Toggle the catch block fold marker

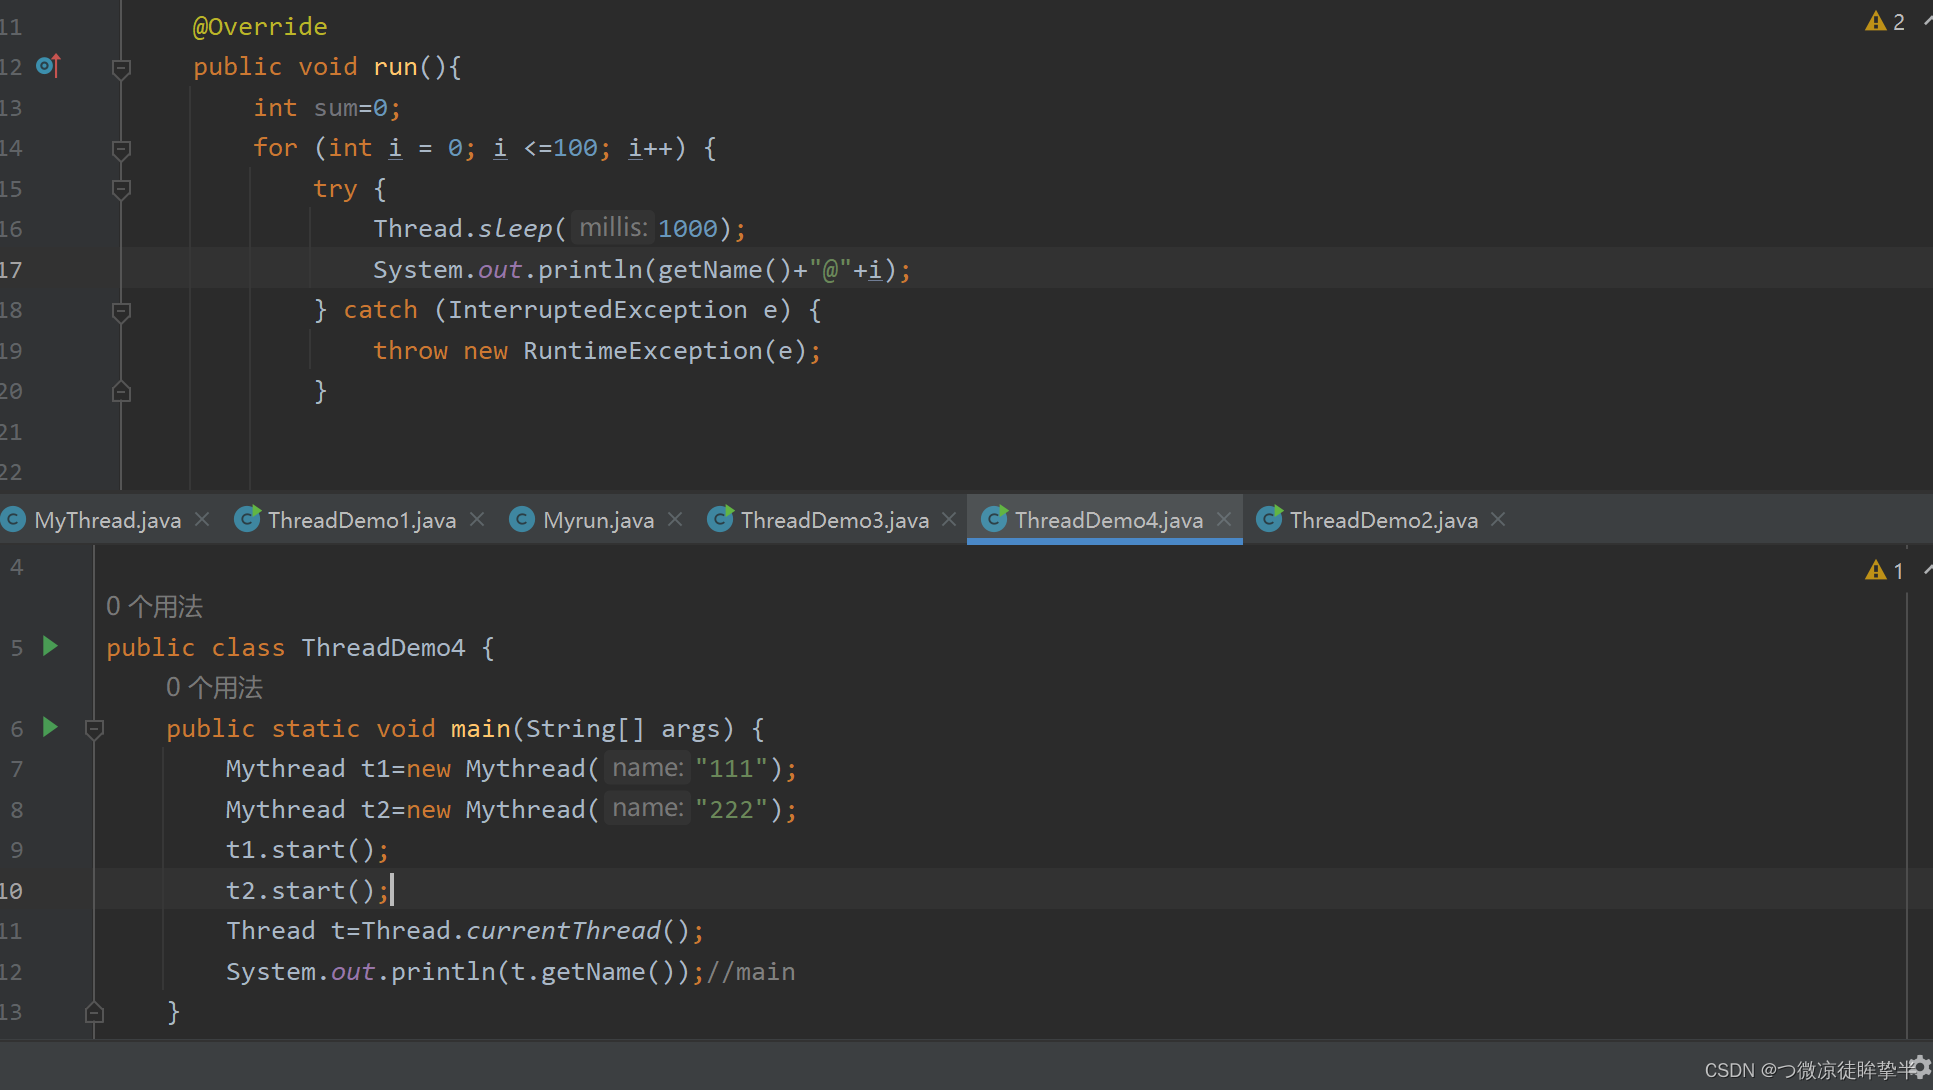[x=121, y=312]
